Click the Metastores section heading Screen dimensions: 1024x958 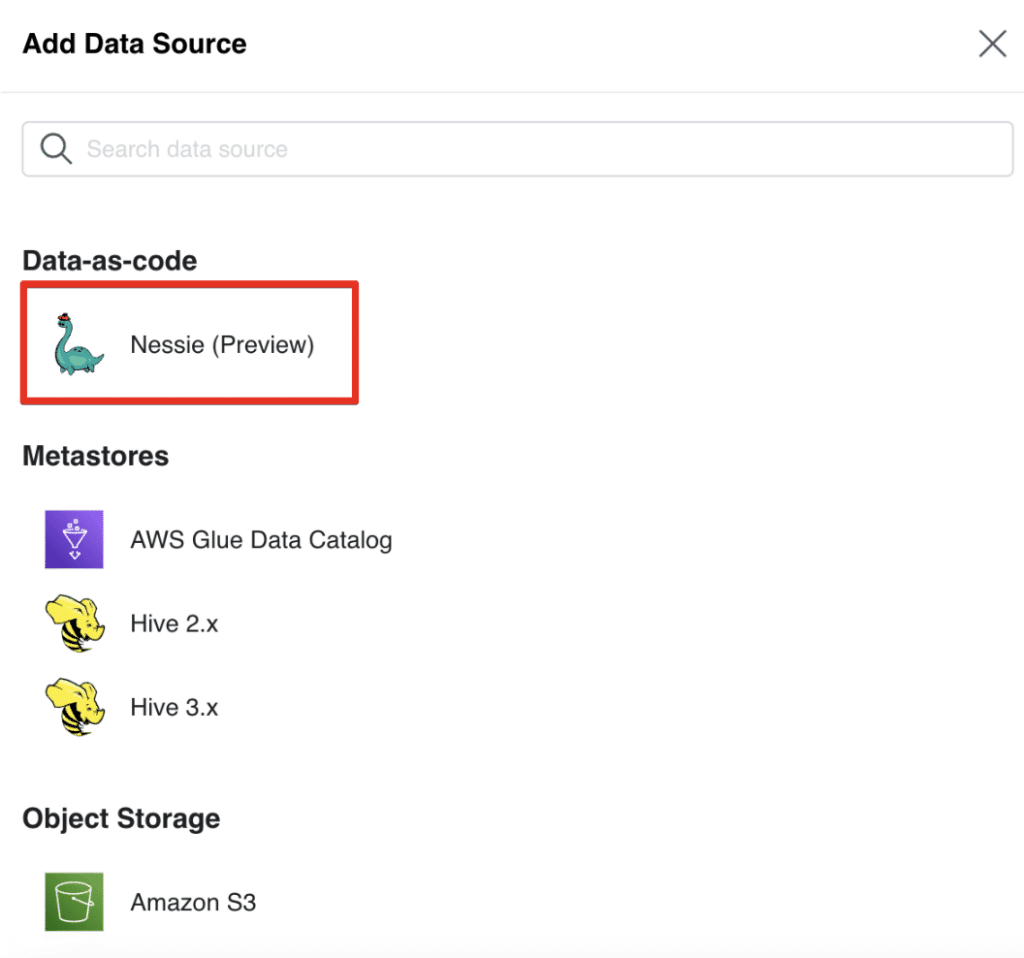click(96, 456)
